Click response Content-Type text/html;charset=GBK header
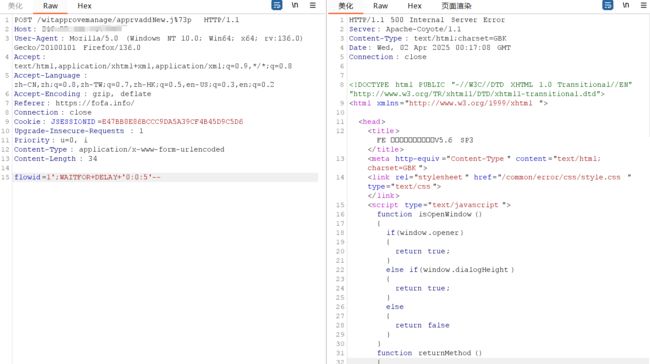The width and height of the screenshot is (650, 364). [x=427, y=39]
